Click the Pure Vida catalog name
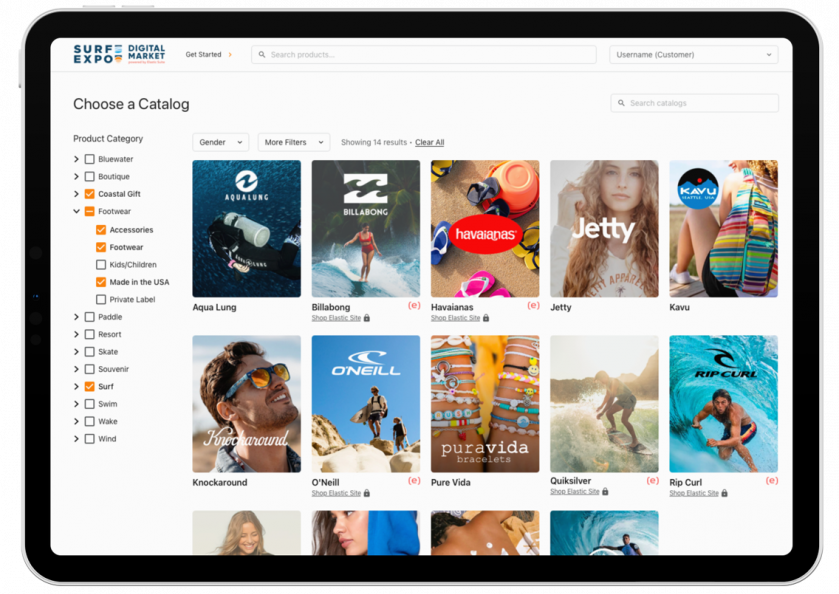The width and height of the screenshot is (839, 594). 451,482
